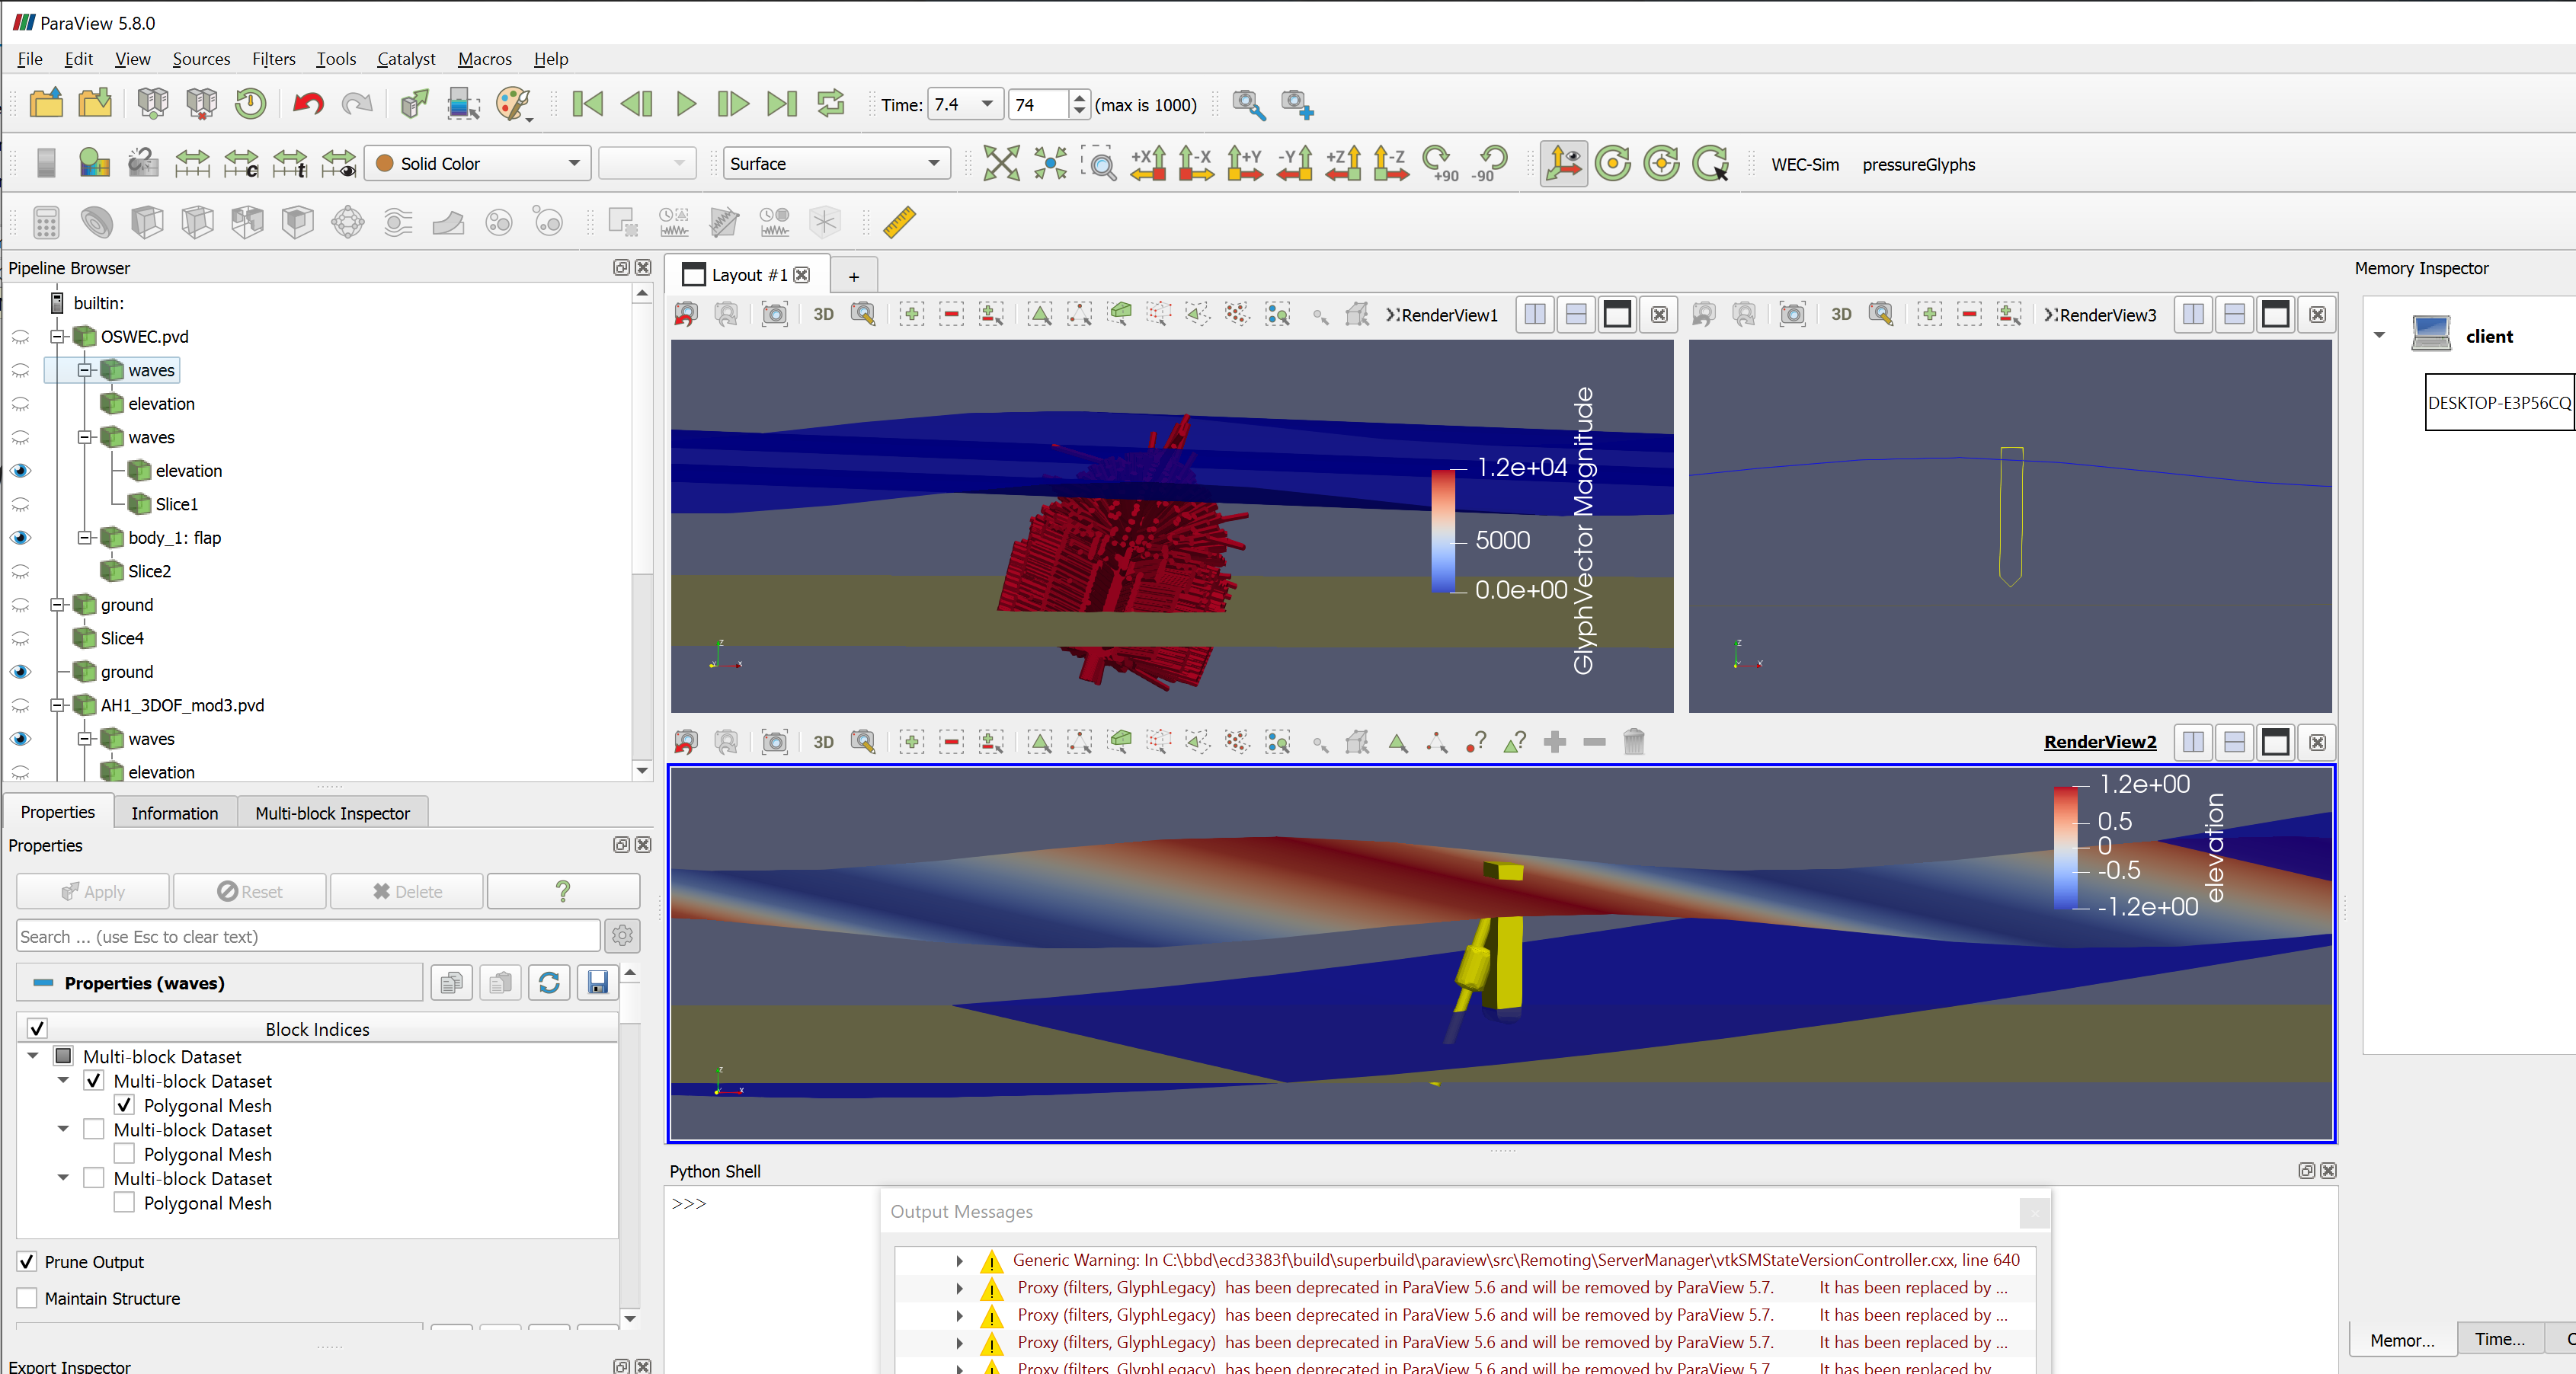The width and height of the screenshot is (2576, 1374).
Task: Click the properties search field
Action: pos(307,936)
